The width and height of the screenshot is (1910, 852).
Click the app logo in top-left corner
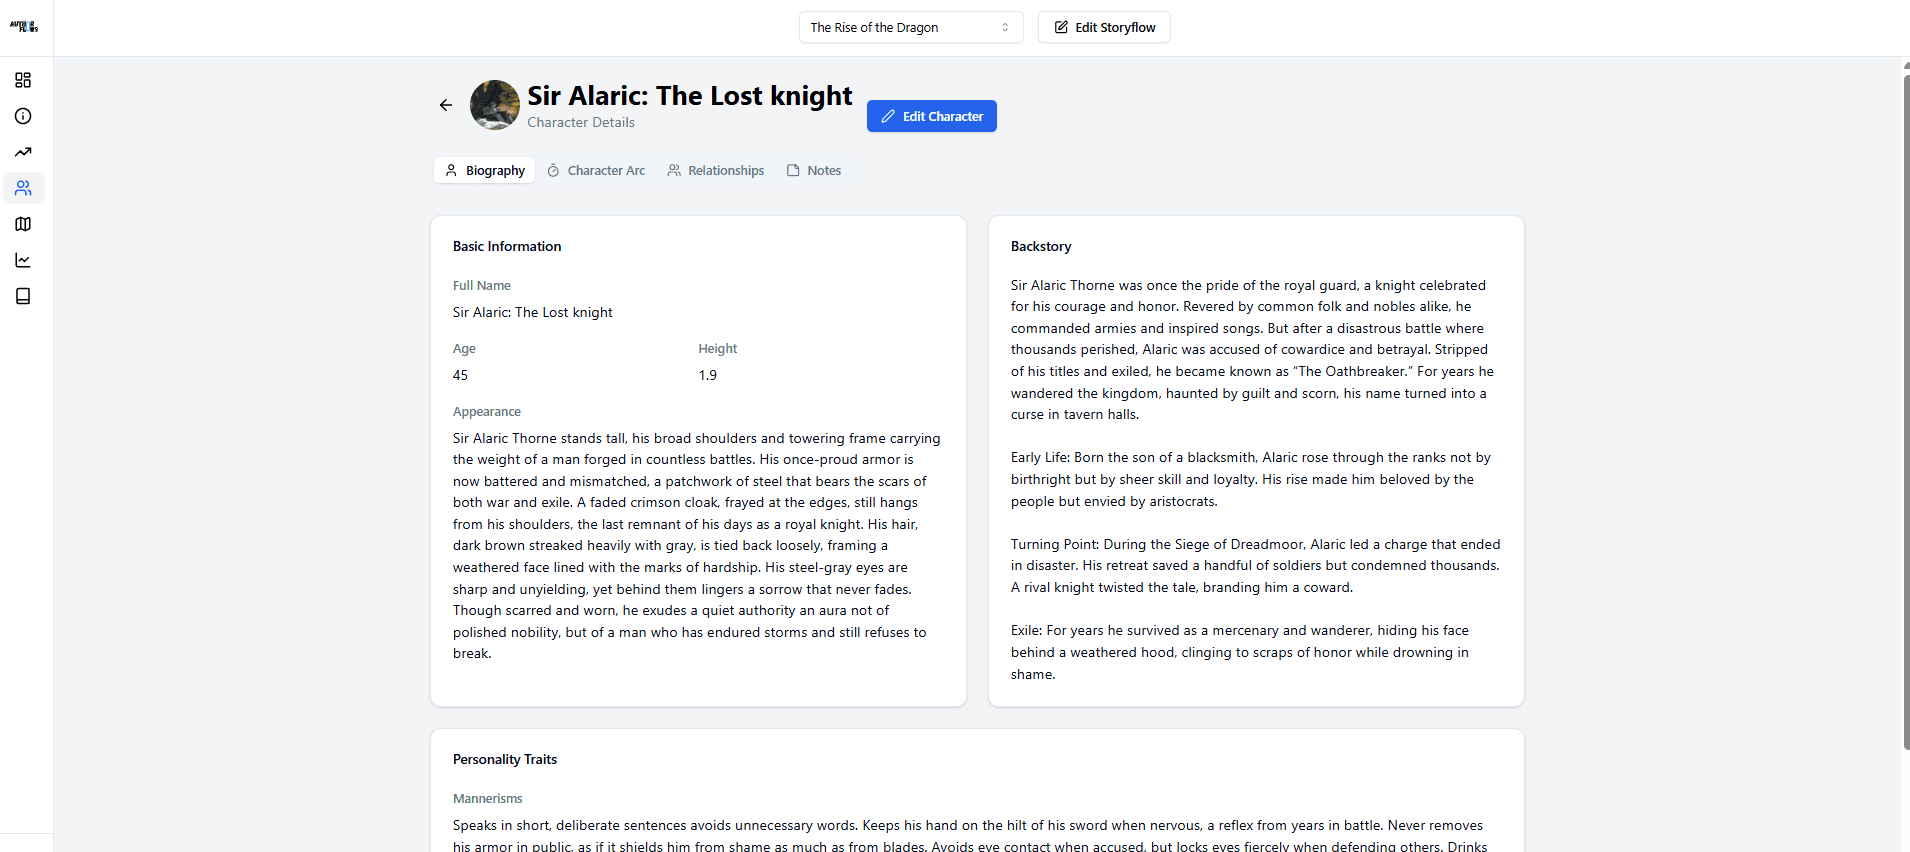pos(24,27)
